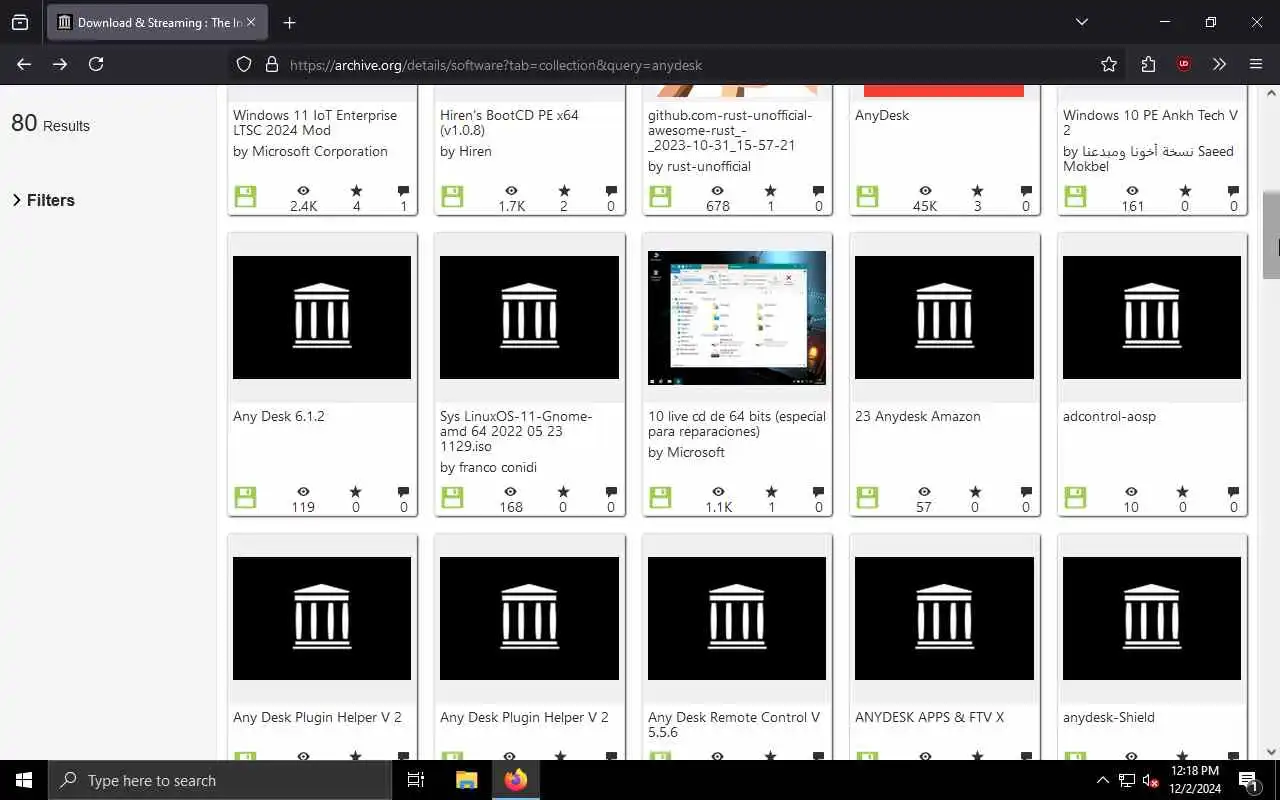Screen dimensions: 1280x800
Task: Open Windows 10 PE Ankh Tech V 2
Action: pyautogui.click(x=1150, y=122)
